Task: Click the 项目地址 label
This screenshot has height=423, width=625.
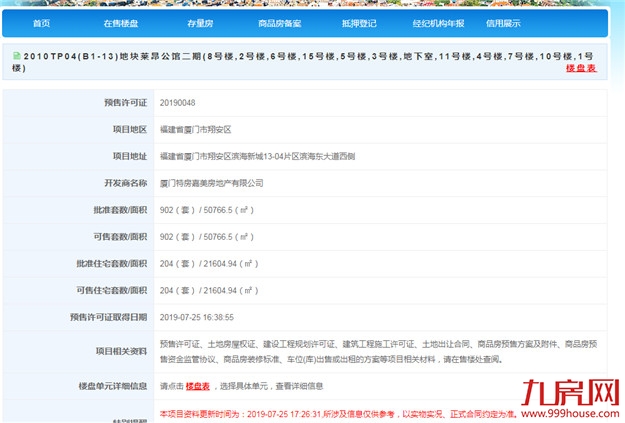Action: [130, 156]
